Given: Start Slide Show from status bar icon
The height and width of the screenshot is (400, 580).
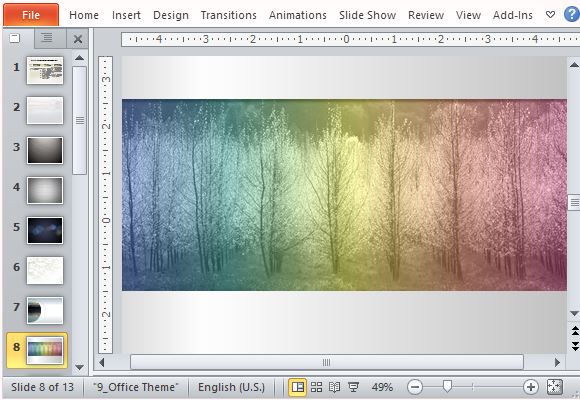Looking at the screenshot, I should click(x=353, y=387).
